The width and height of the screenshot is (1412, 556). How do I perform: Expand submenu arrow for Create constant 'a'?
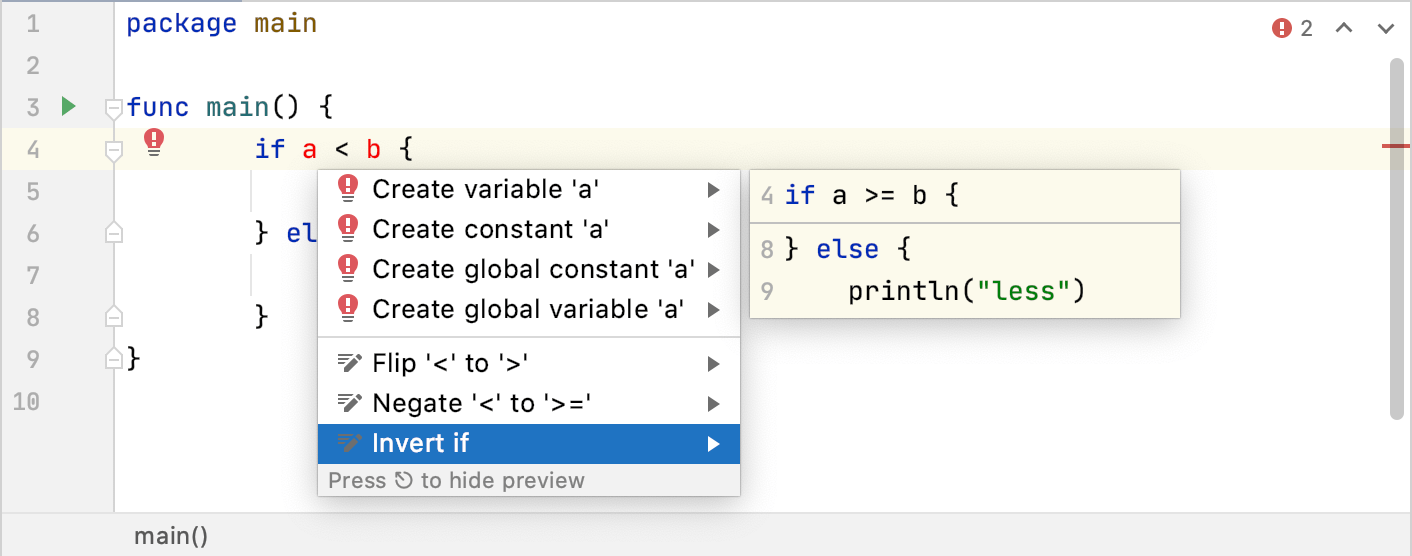(x=713, y=230)
